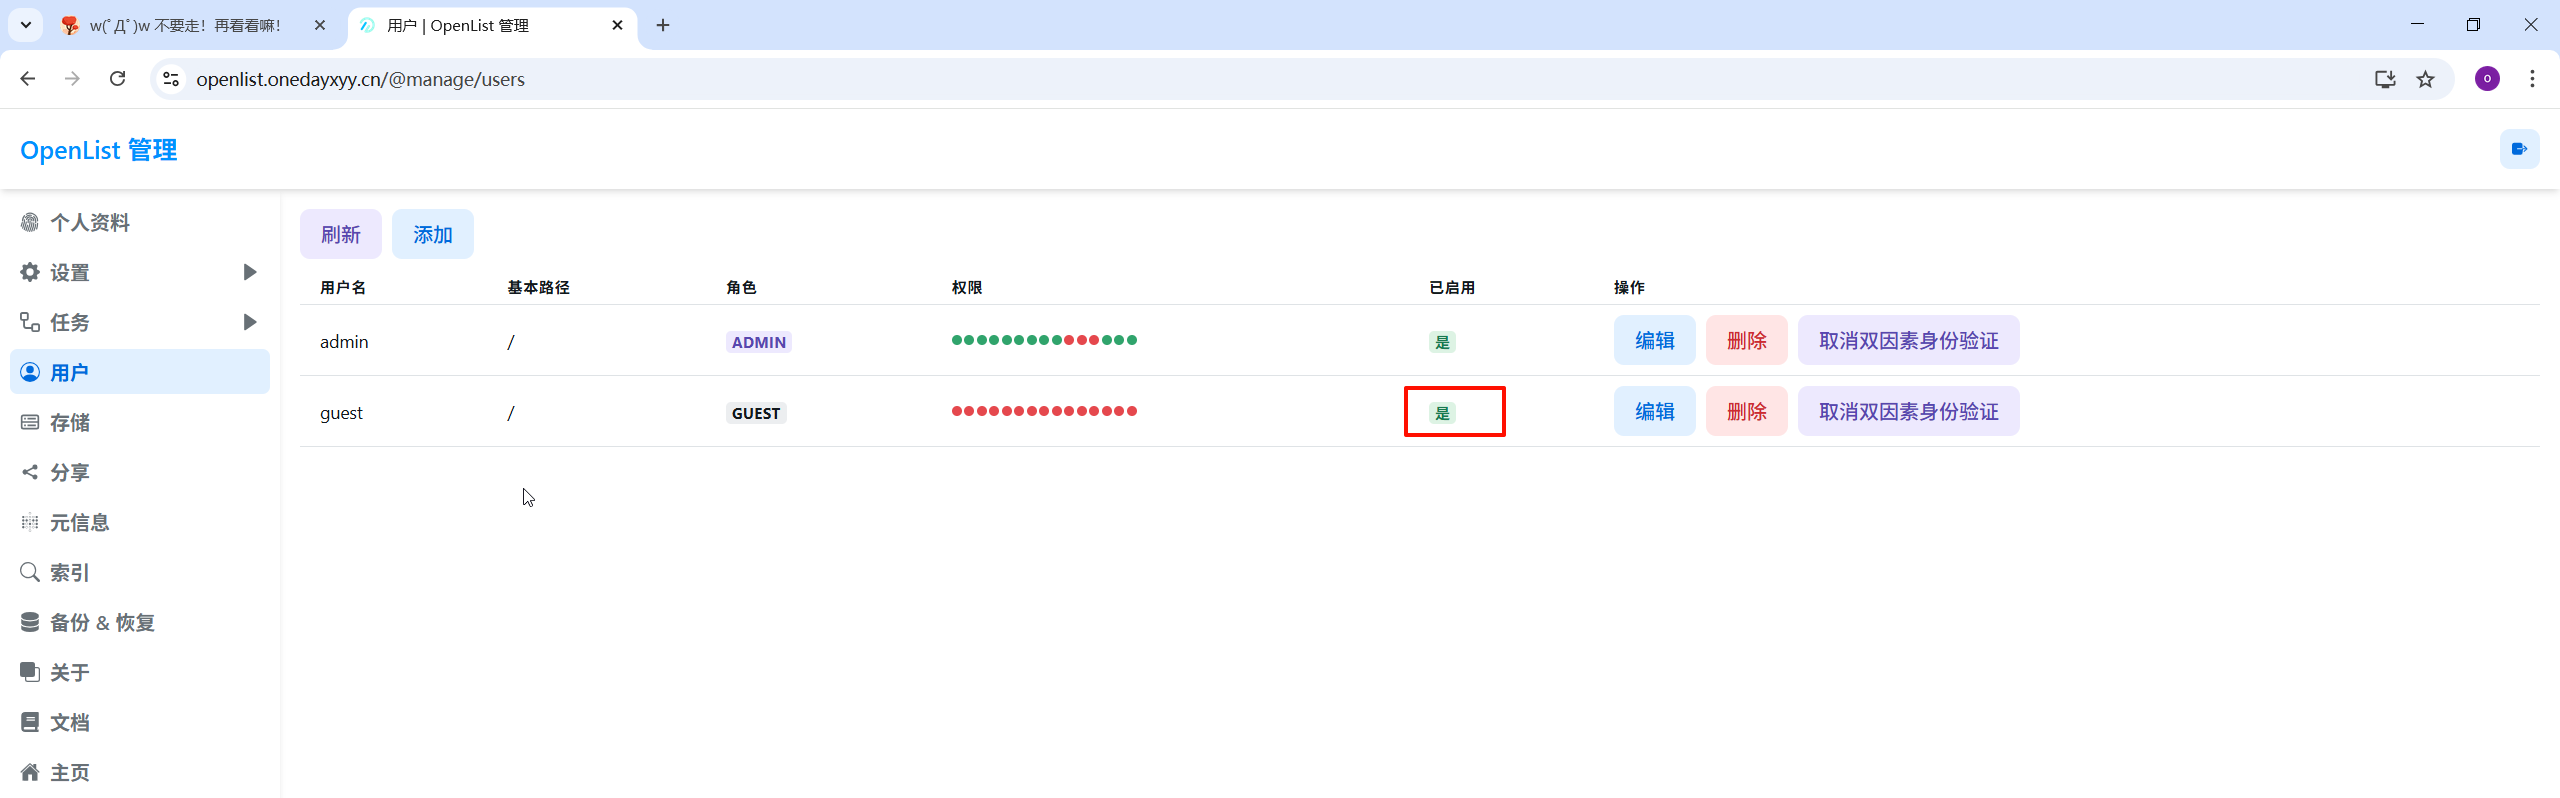This screenshot has height=798, width=2560.
Task: Delete the admin user with 删除
Action: click(x=1746, y=341)
